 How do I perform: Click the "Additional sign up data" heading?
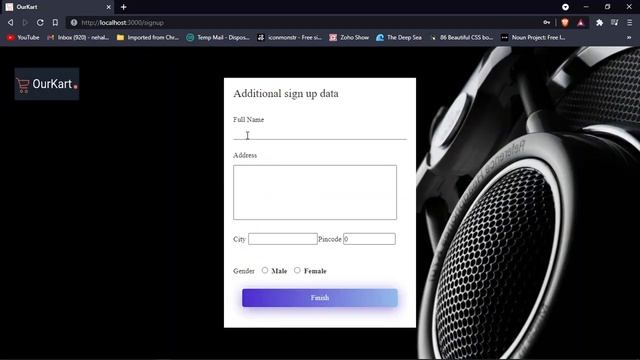tap(286, 93)
